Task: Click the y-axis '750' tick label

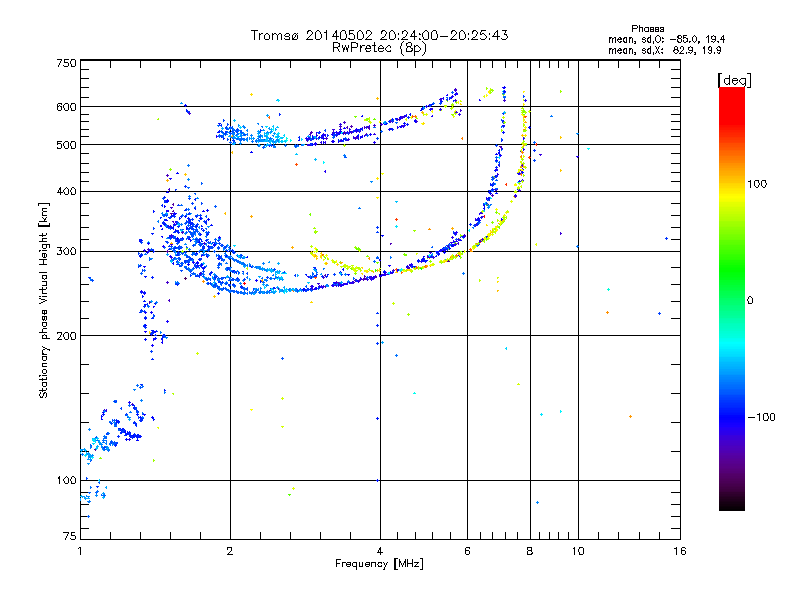Action: [66, 63]
